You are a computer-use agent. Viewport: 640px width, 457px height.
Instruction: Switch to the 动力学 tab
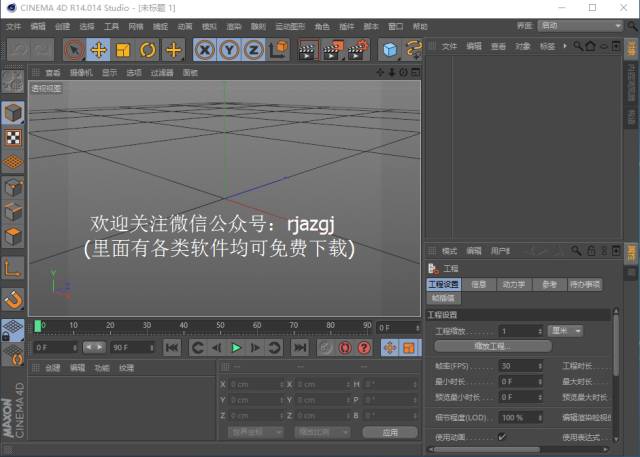(512, 284)
